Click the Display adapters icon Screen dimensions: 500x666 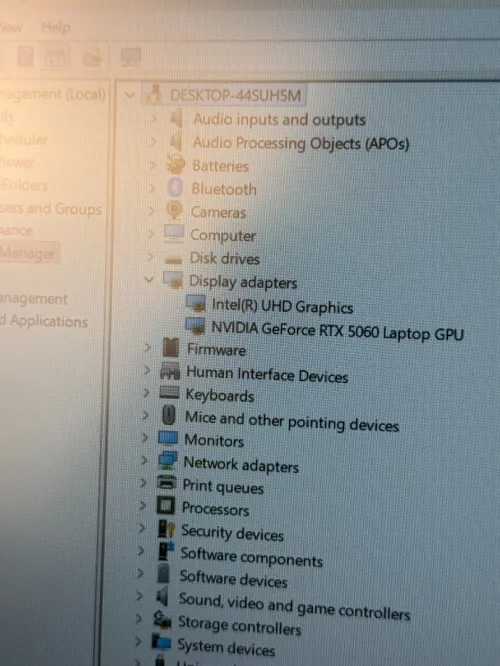pos(173,280)
